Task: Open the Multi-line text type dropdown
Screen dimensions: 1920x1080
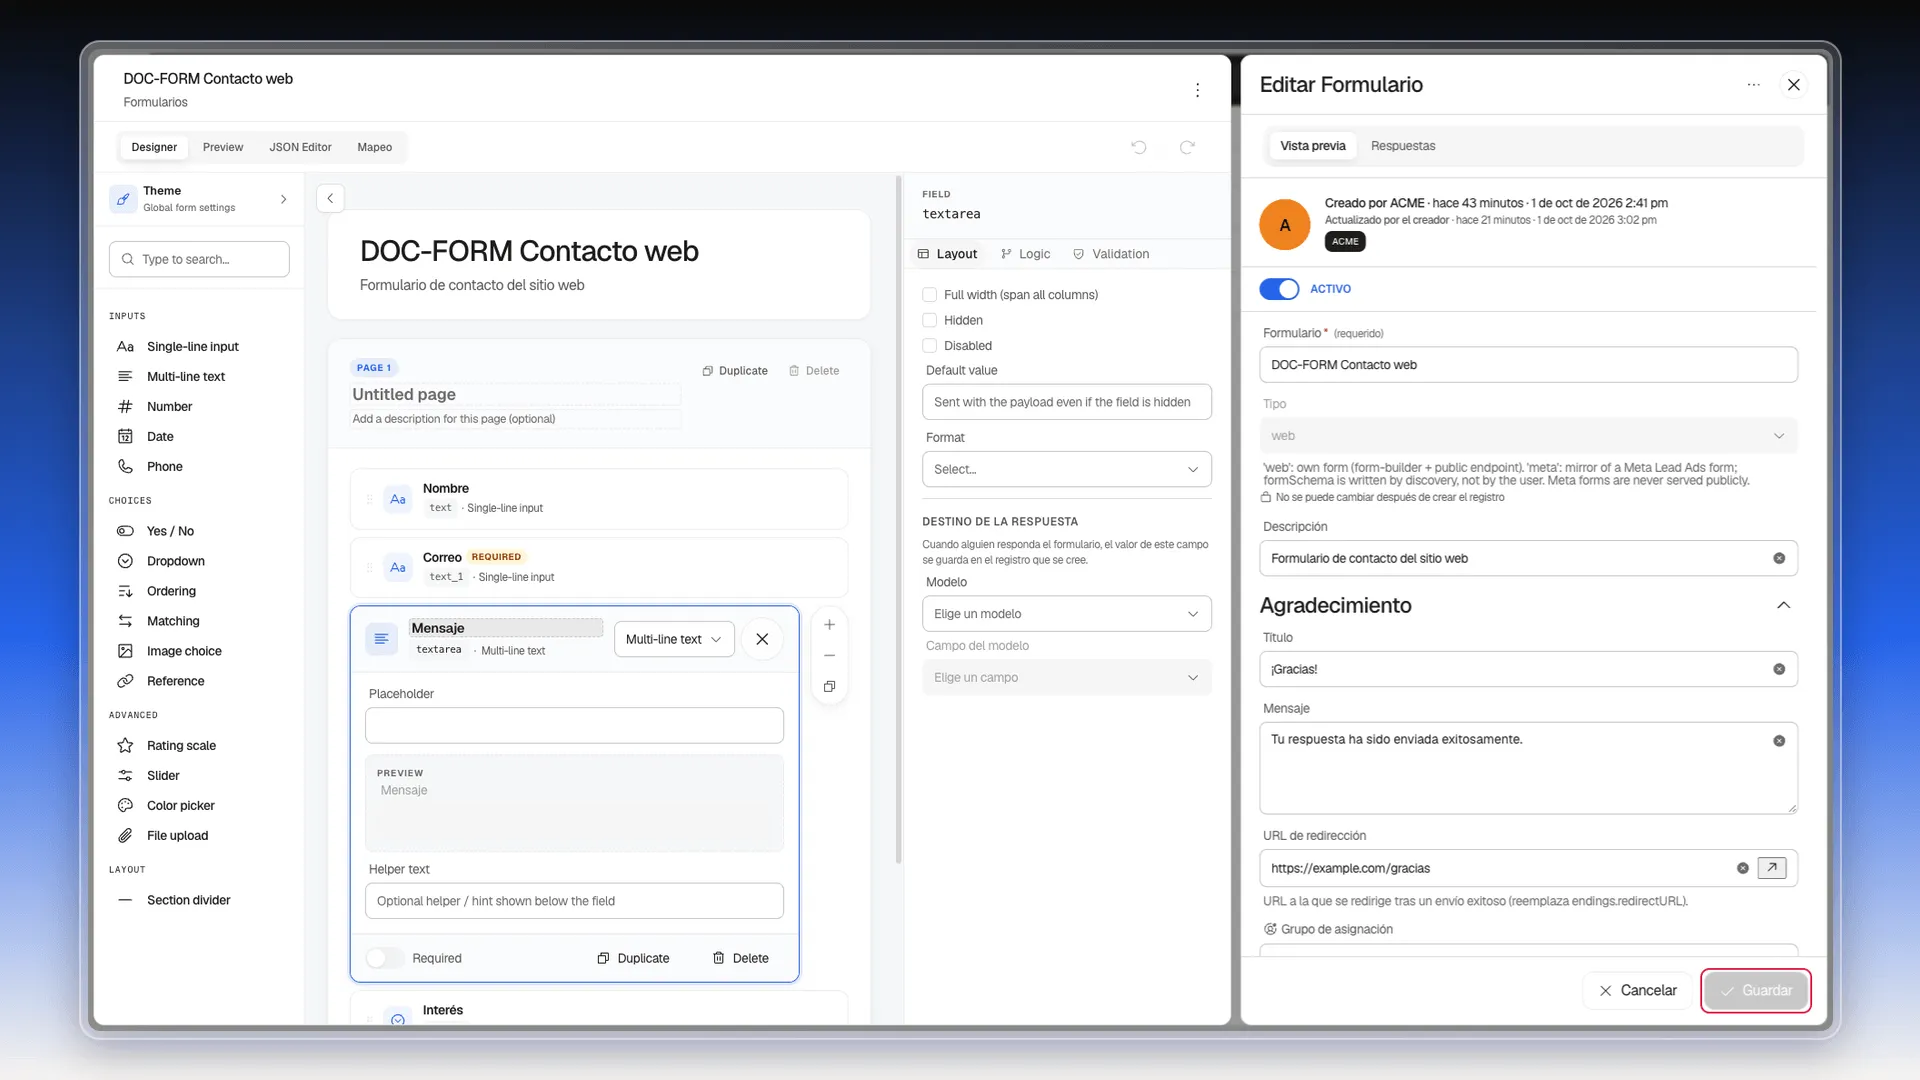Action: pos(674,639)
